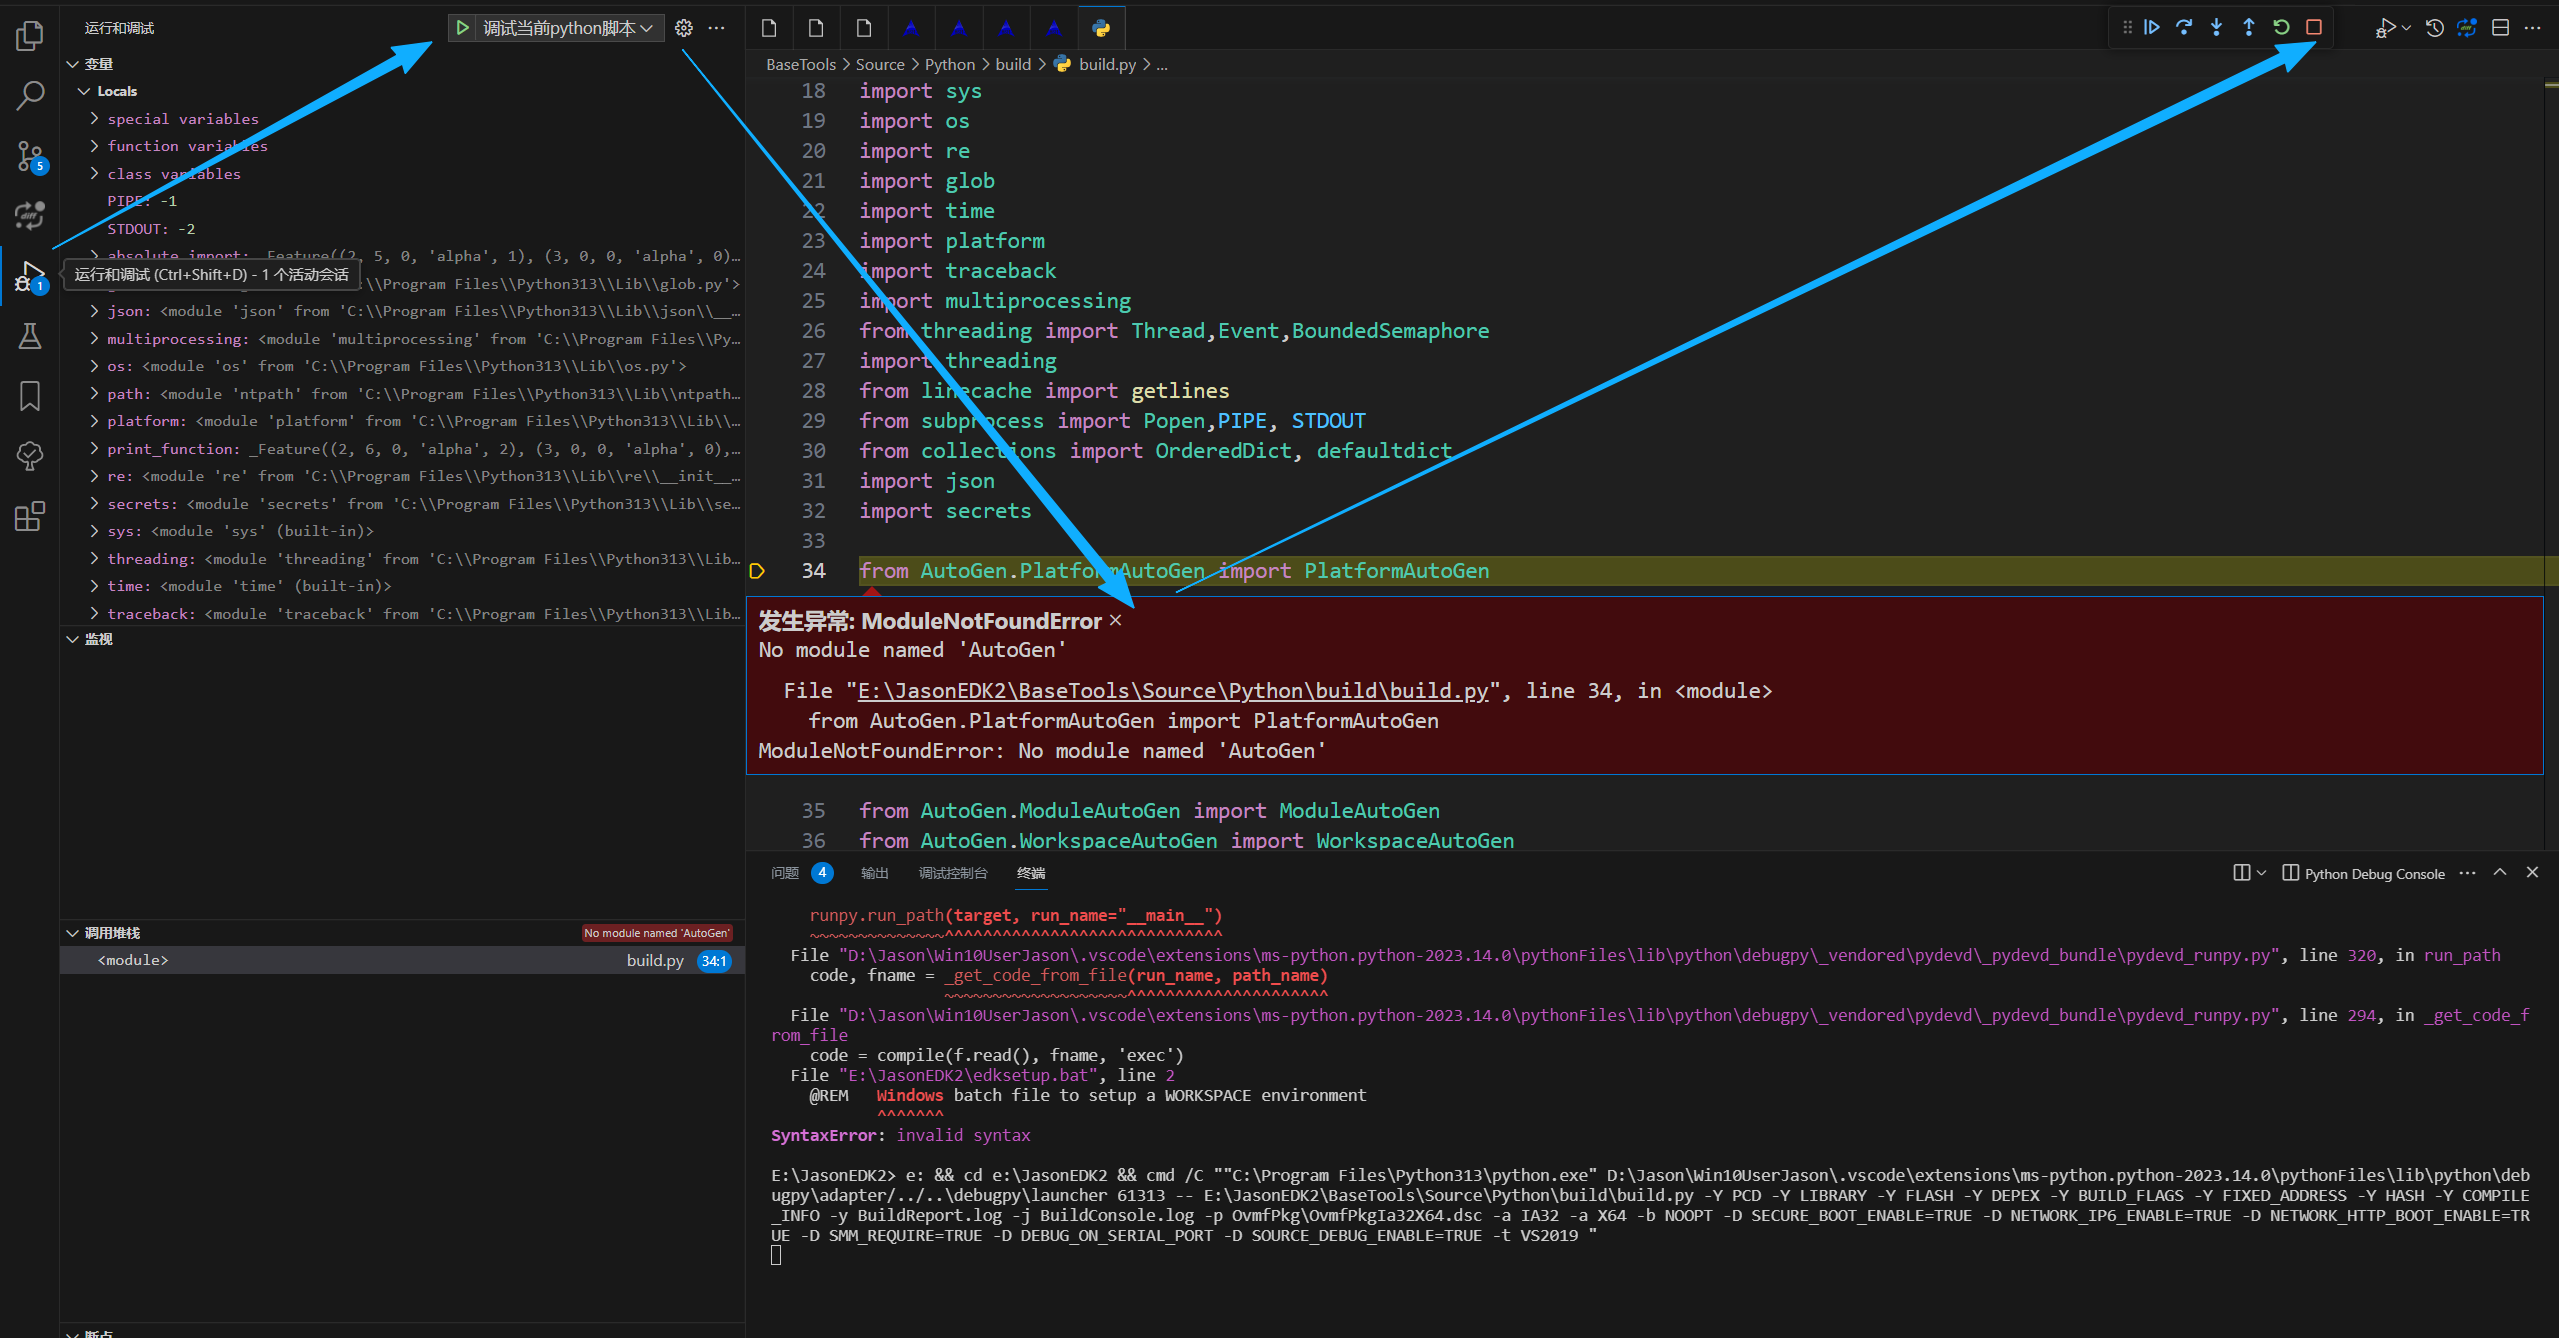The height and width of the screenshot is (1338, 2559).
Task: Open launch.json via the gear icon
Action: [x=684, y=28]
